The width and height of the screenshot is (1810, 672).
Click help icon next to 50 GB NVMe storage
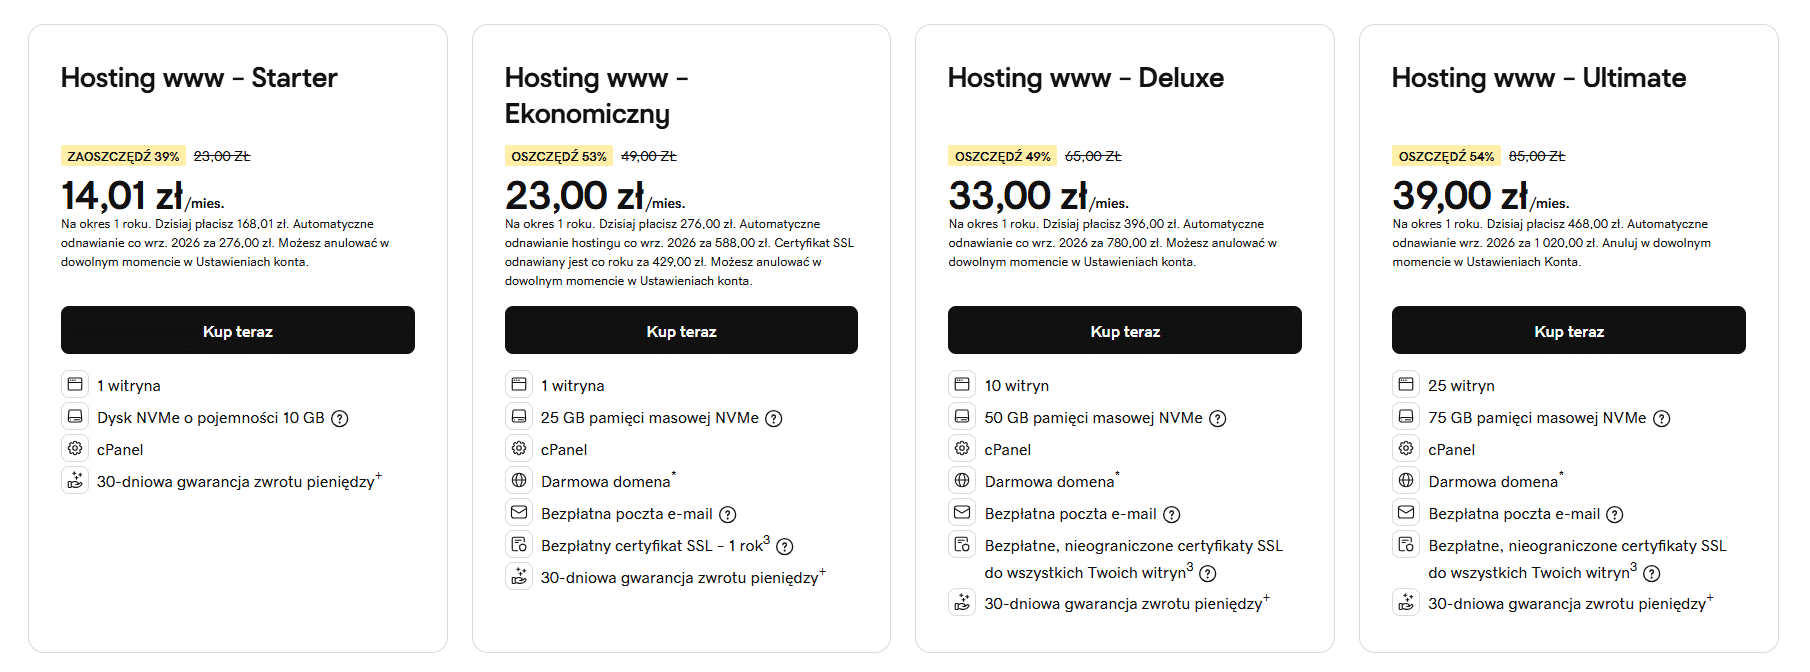click(1218, 419)
